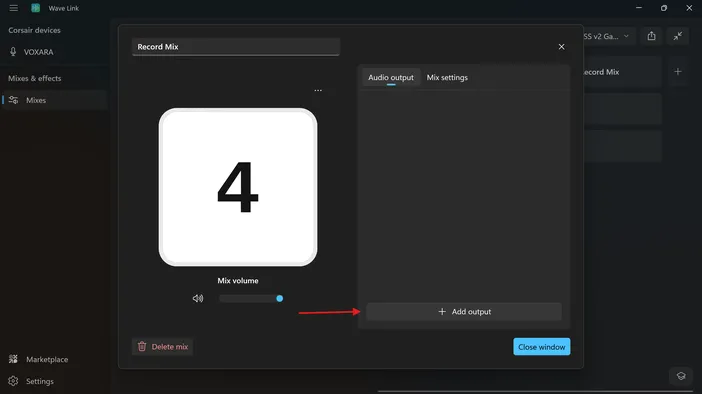Click the Delete mix button
Screen dimensions: 702x394
(x=163, y=347)
